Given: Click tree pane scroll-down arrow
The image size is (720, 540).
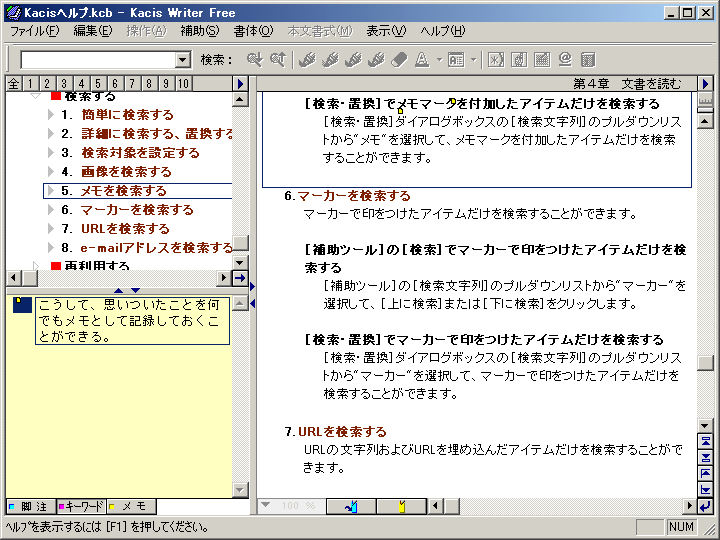Looking at the screenshot, I should click(240, 263).
